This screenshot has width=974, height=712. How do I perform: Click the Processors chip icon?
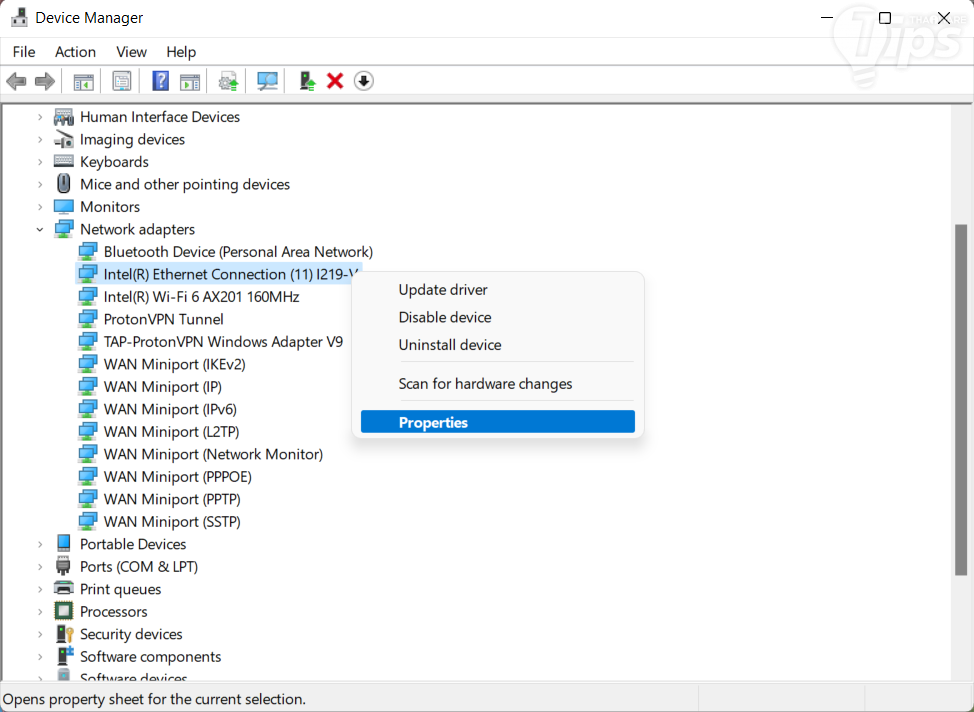pos(63,611)
